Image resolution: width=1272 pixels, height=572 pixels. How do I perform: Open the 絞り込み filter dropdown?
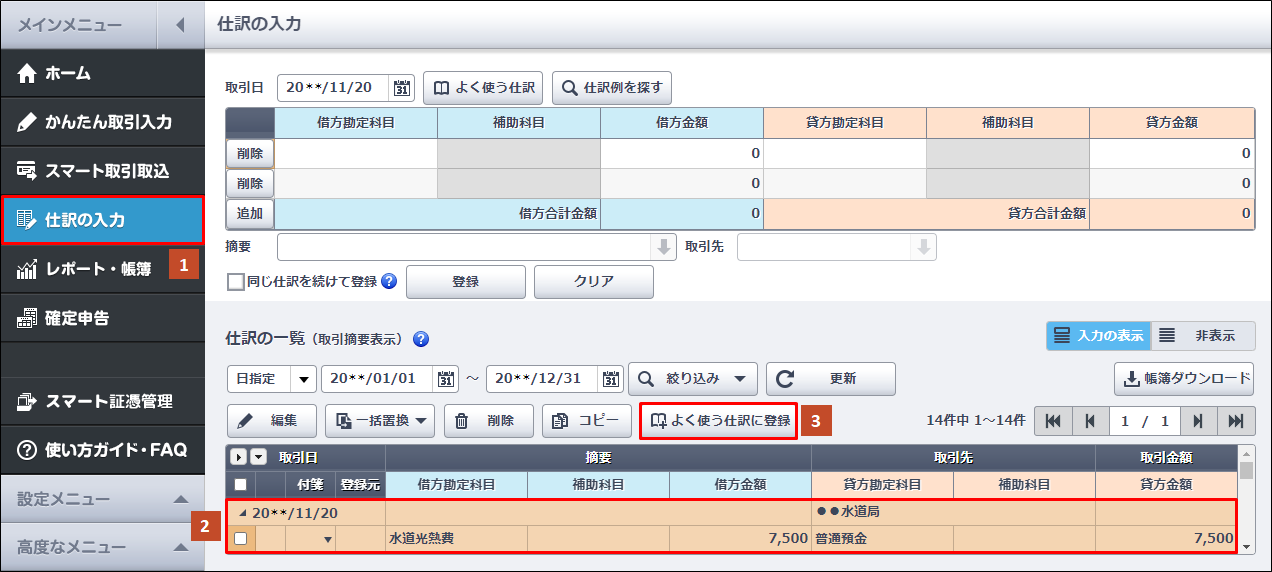693,379
